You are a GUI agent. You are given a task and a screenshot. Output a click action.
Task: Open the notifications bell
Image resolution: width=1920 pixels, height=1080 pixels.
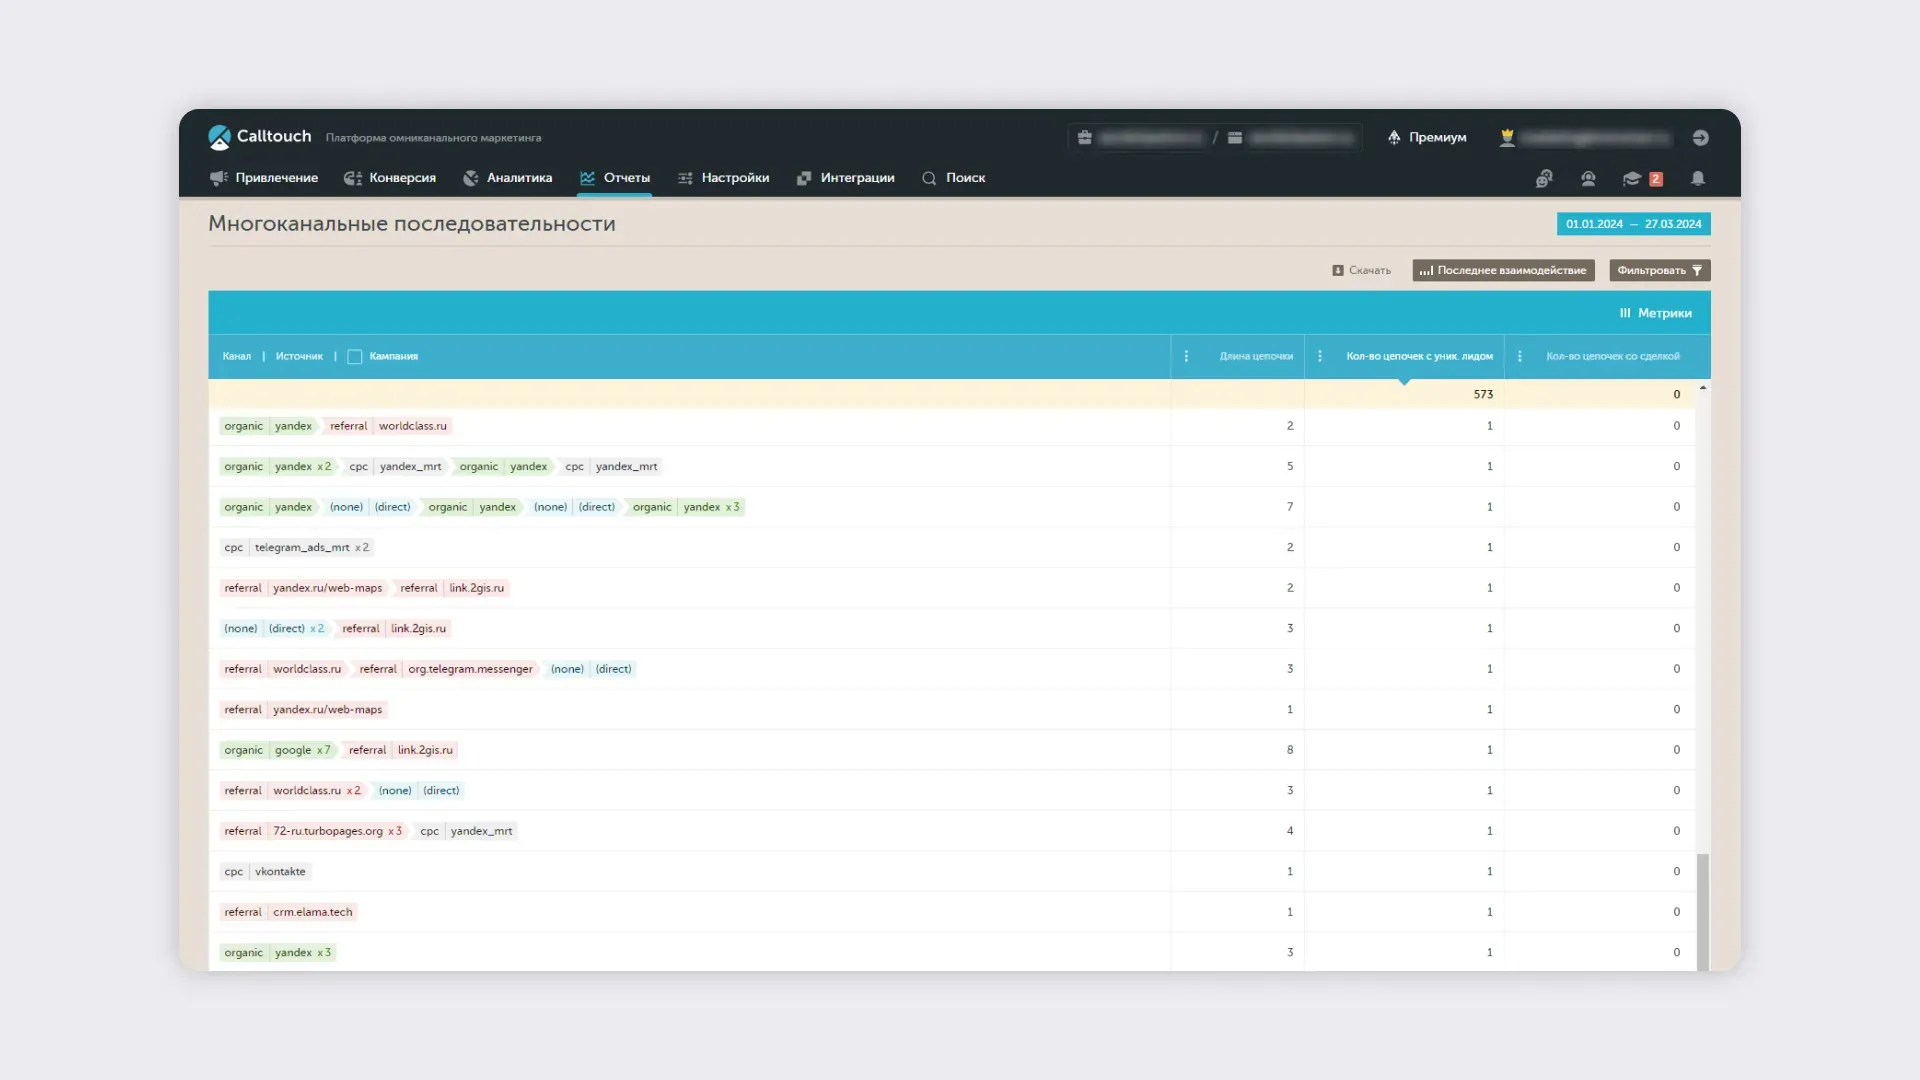pyautogui.click(x=1697, y=178)
